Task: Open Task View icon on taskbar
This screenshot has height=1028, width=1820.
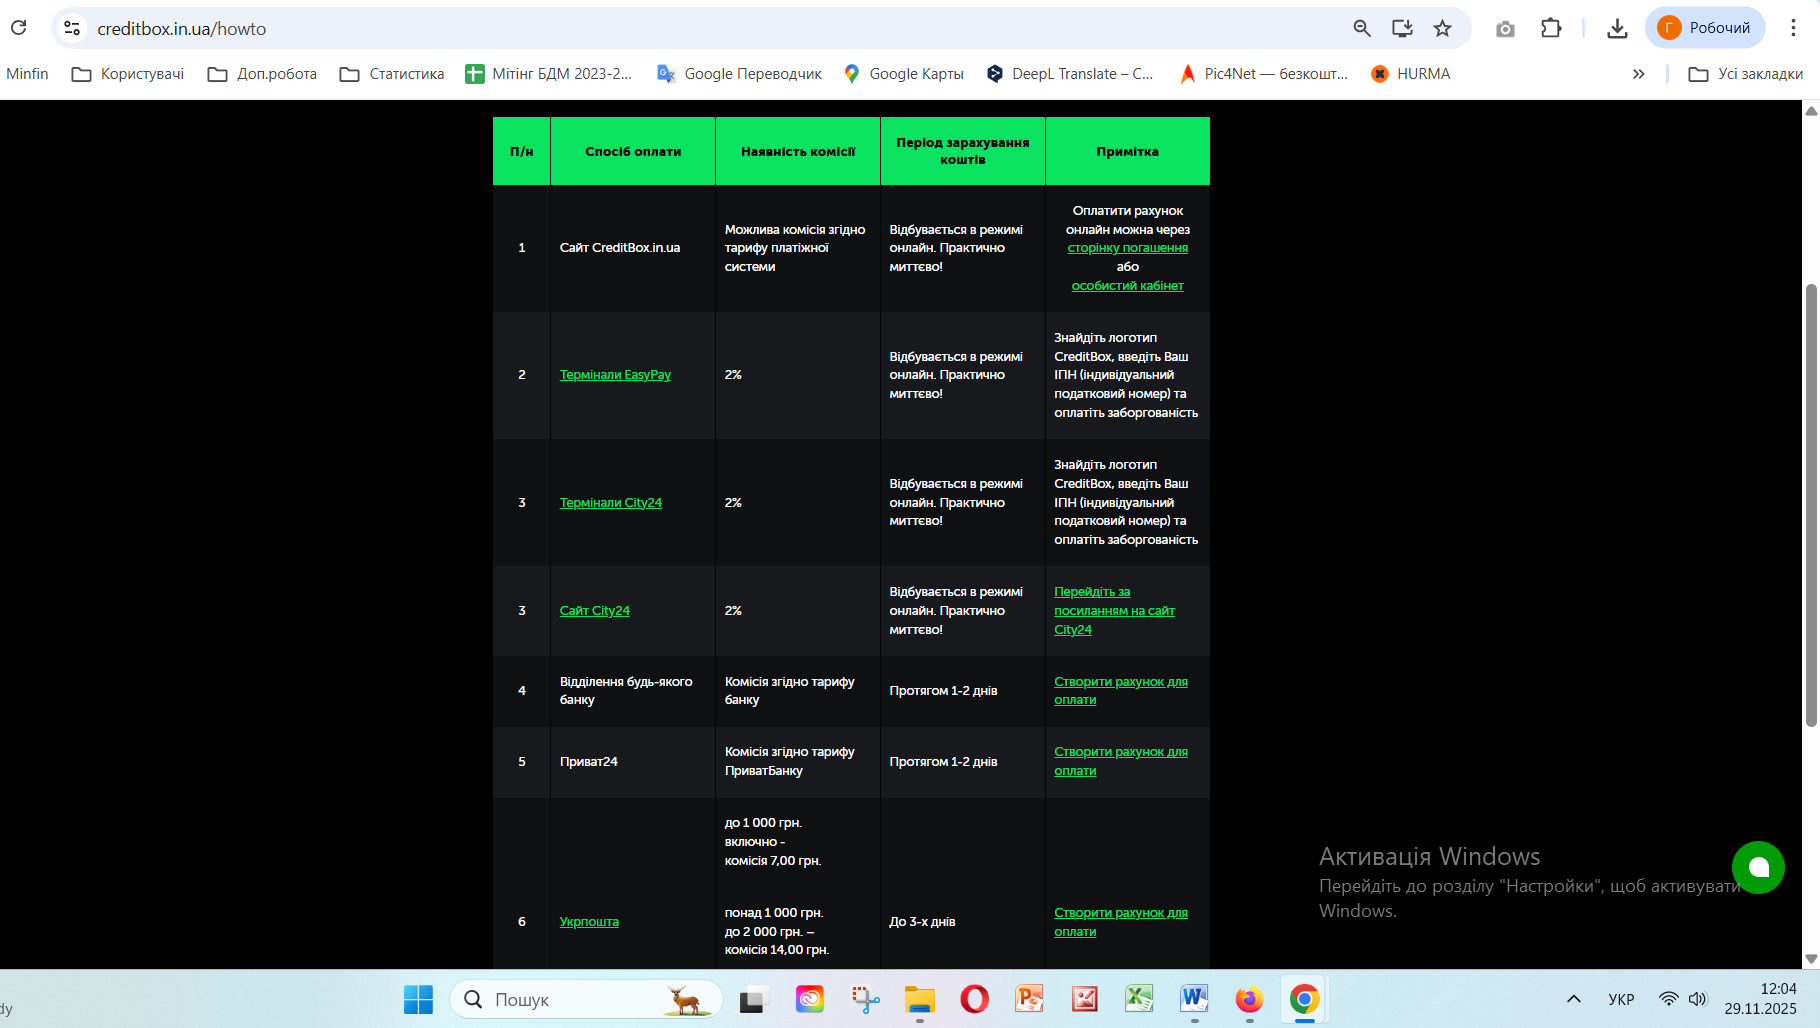Action: (x=753, y=999)
